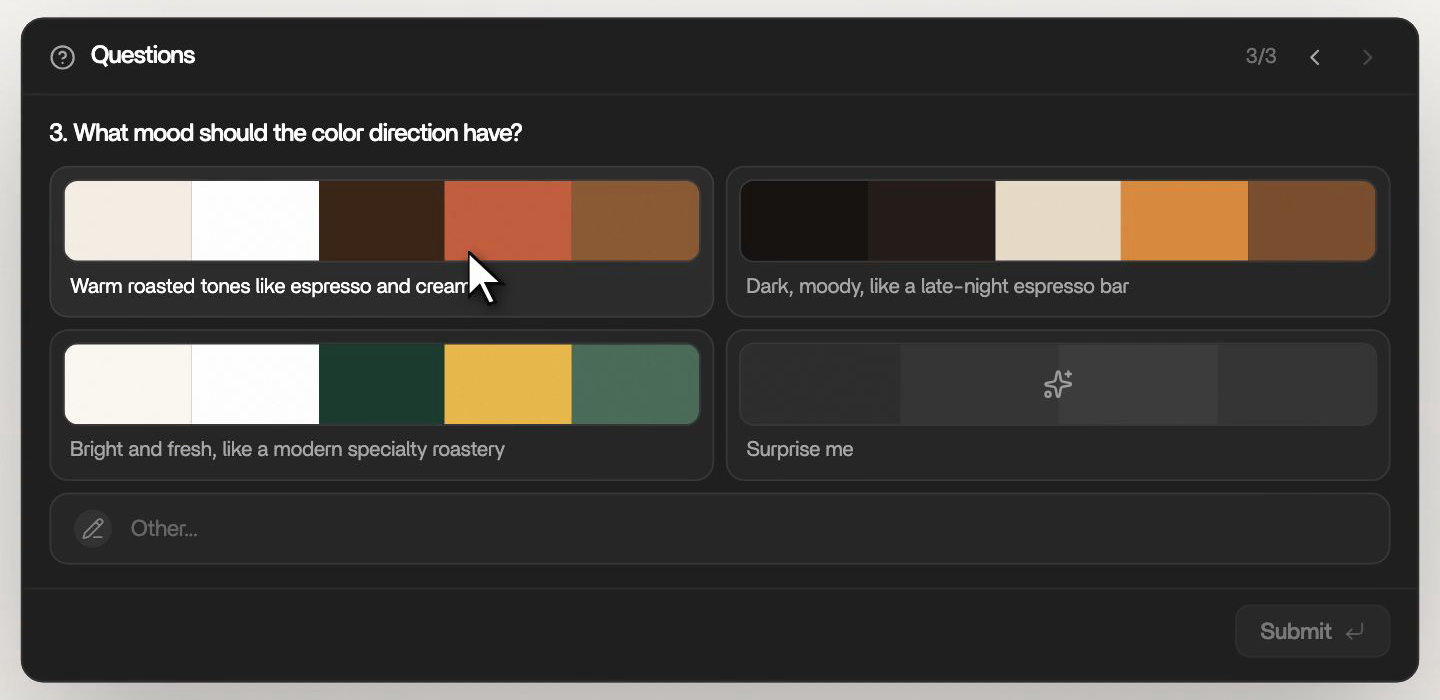This screenshot has width=1440, height=700.
Task: Select the Surprise me option text
Action: [800, 449]
